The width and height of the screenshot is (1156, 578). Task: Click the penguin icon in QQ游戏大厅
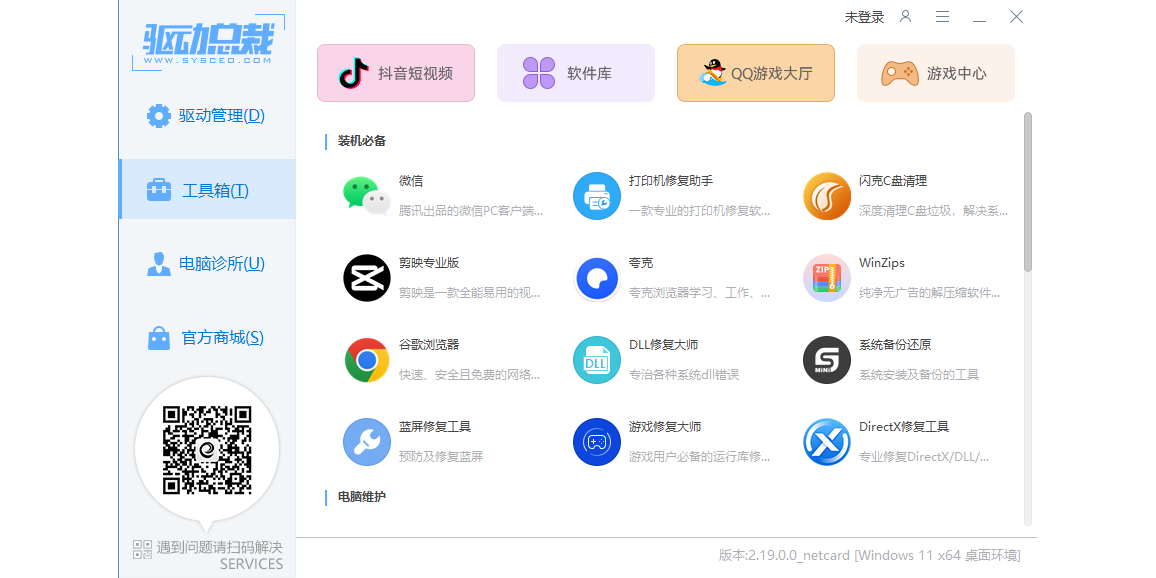tap(712, 73)
